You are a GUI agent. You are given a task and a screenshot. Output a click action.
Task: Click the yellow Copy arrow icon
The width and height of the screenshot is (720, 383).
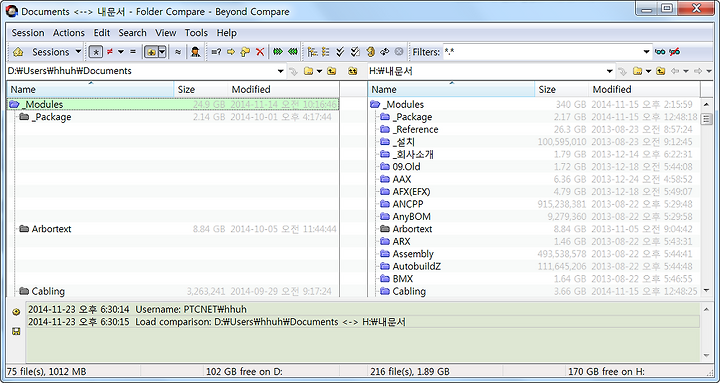tap(231, 52)
